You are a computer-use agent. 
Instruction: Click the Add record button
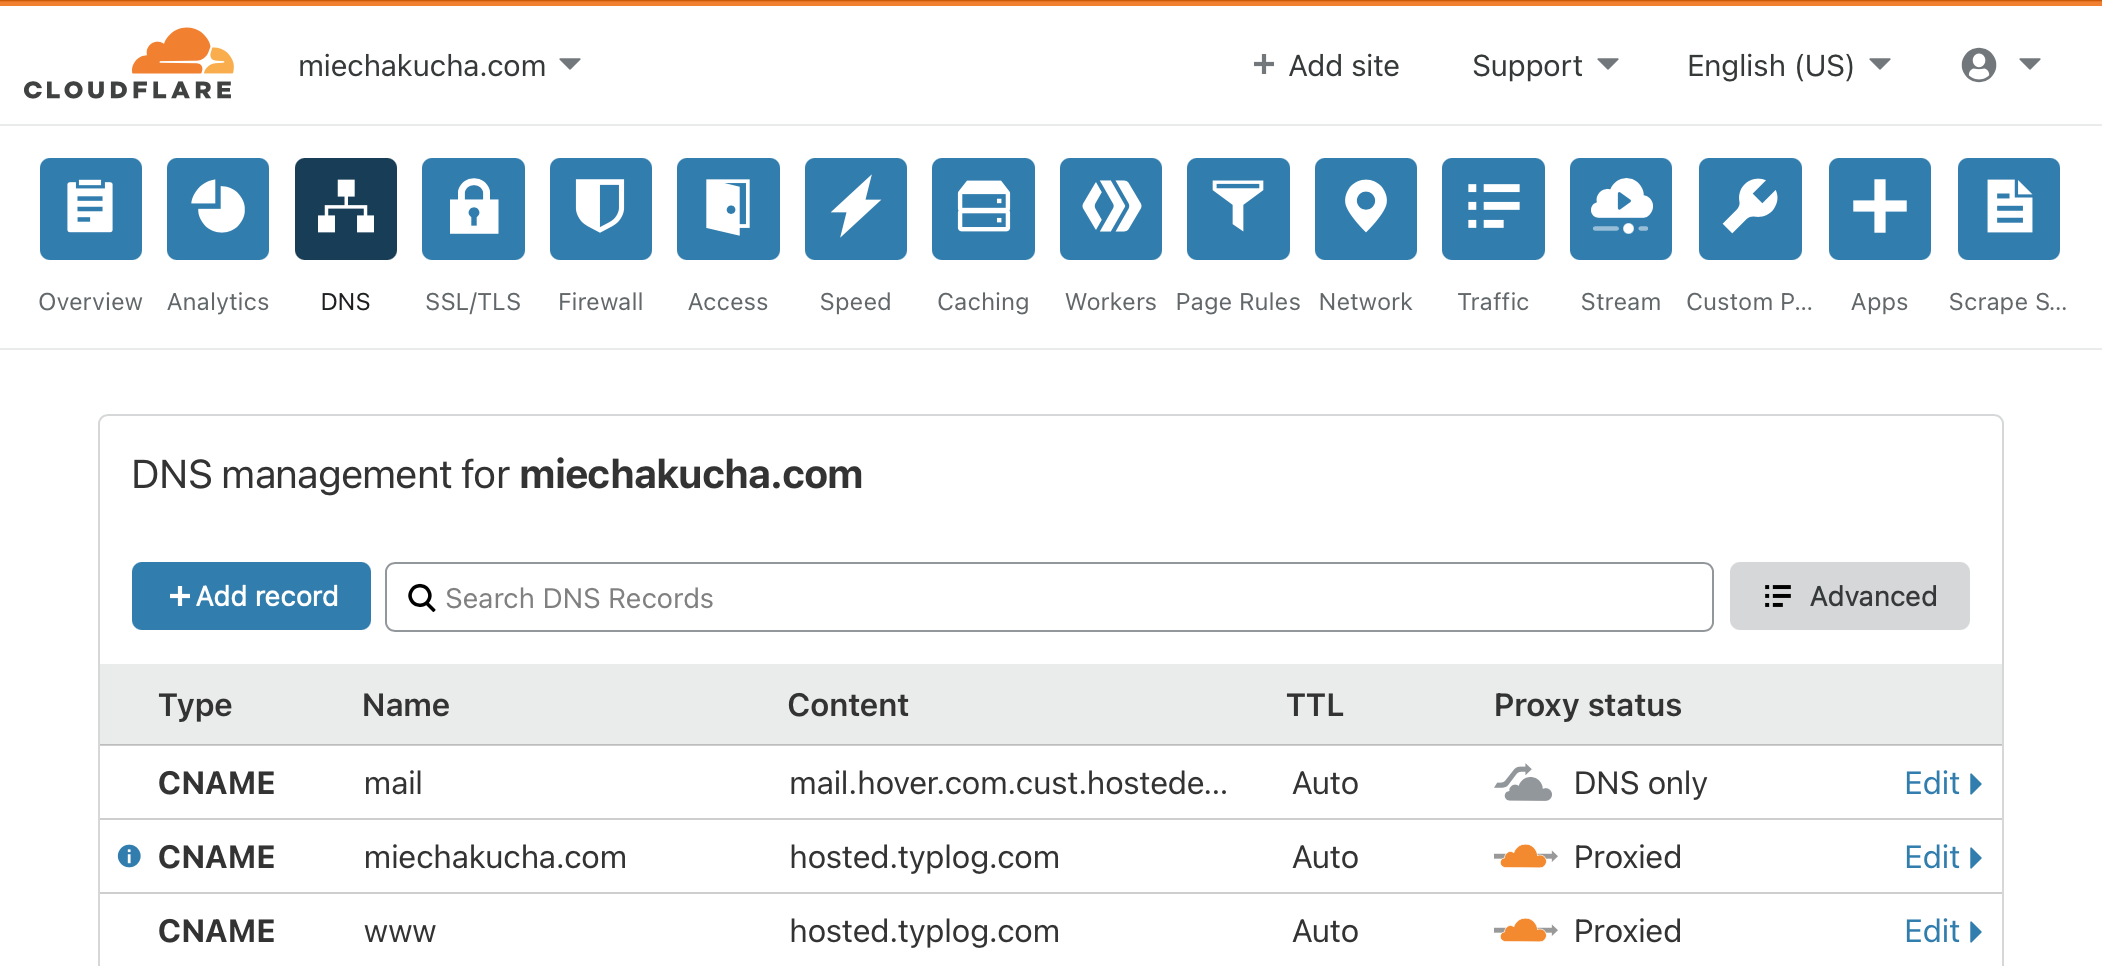(251, 596)
